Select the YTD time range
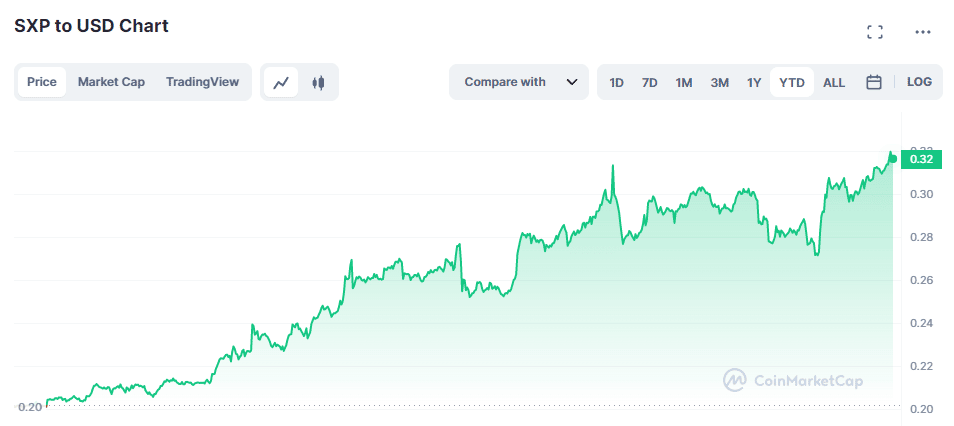Viewport: 954px width, 426px height. [792, 82]
